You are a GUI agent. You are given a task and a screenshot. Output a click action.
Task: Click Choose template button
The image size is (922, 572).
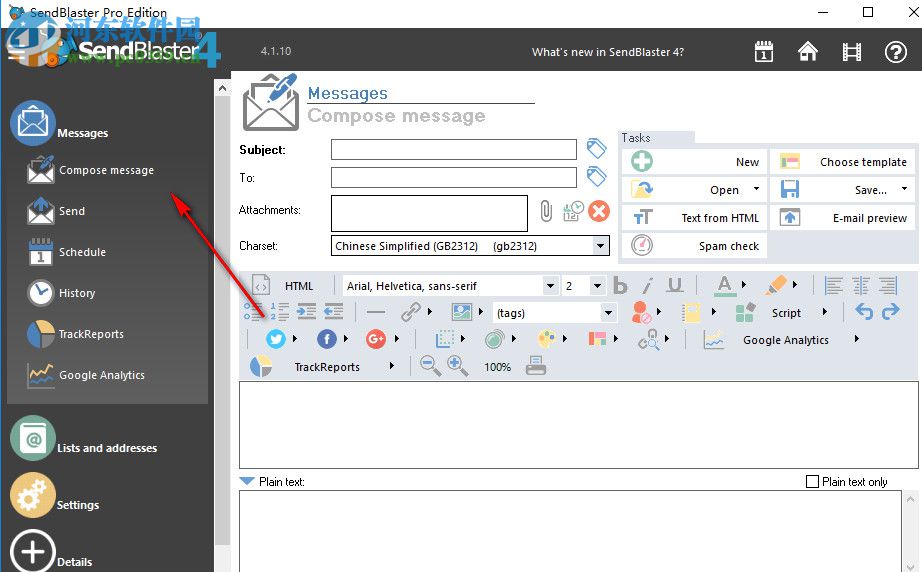(843, 162)
